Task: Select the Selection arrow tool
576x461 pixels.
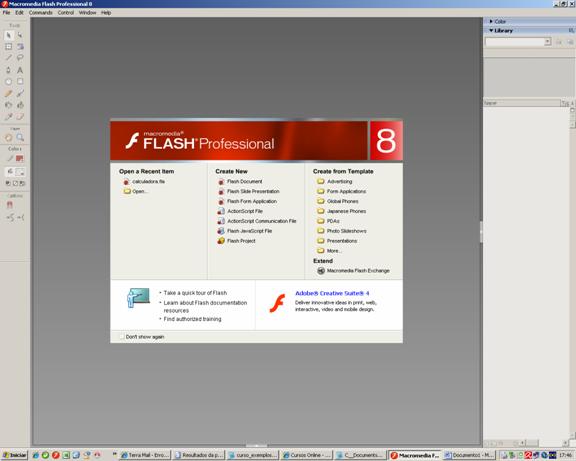Action: pyautogui.click(x=8, y=35)
